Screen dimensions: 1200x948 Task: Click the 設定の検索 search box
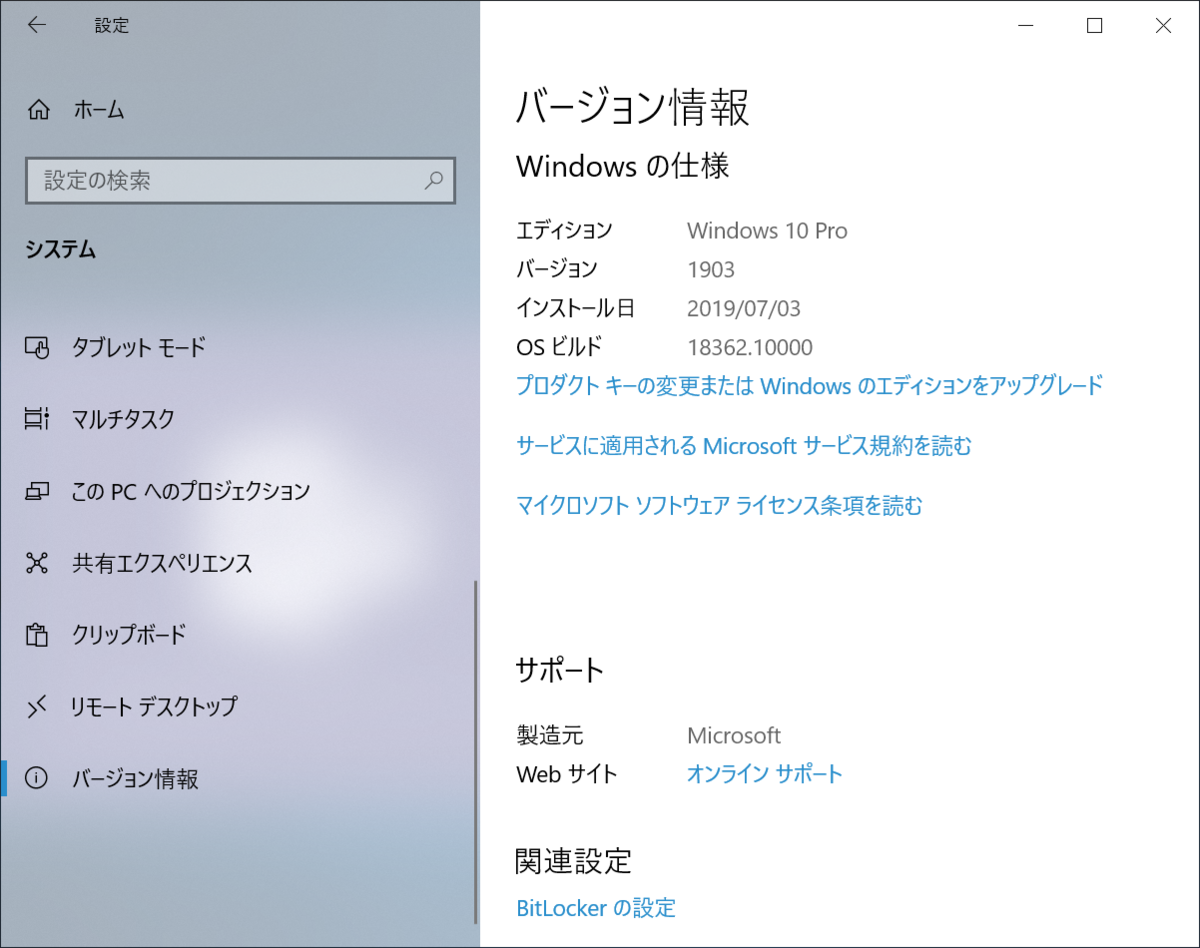click(240, 181)
